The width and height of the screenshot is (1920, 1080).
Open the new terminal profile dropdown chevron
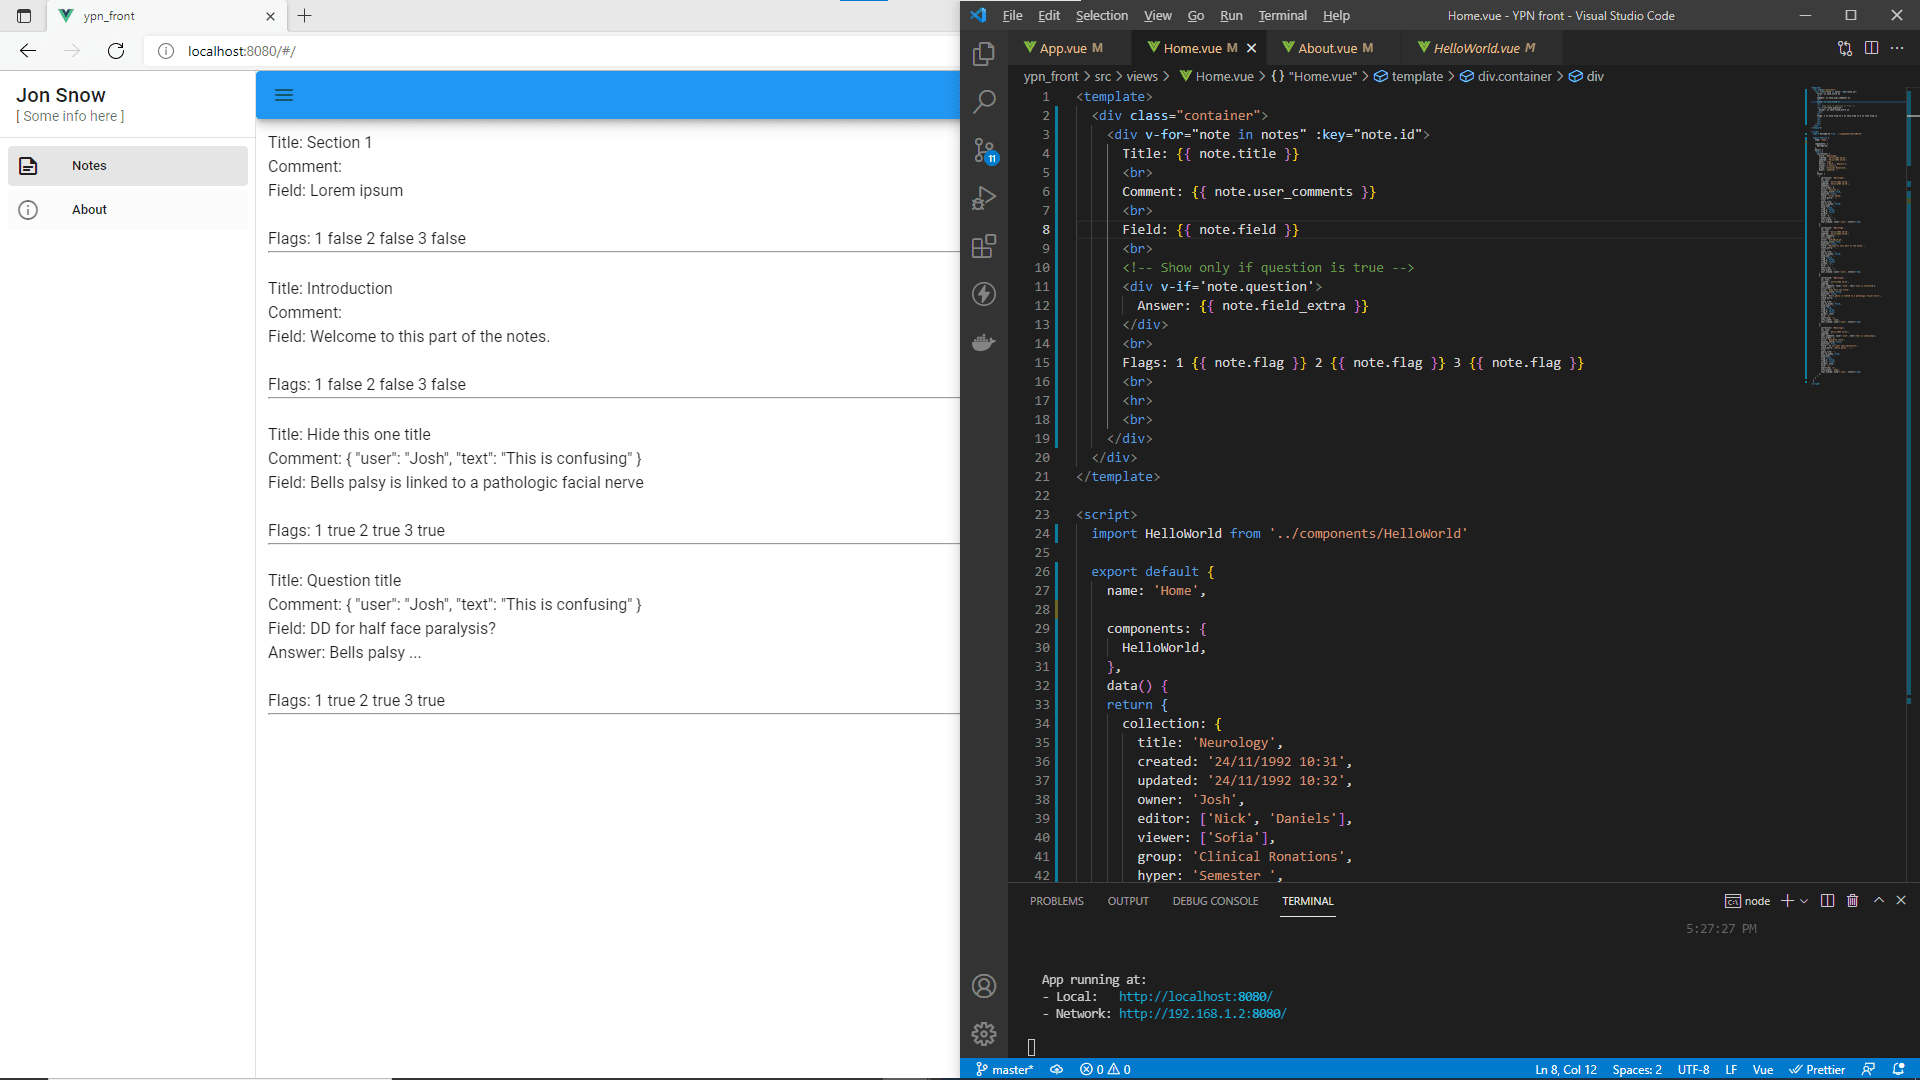coord(1802,901)
